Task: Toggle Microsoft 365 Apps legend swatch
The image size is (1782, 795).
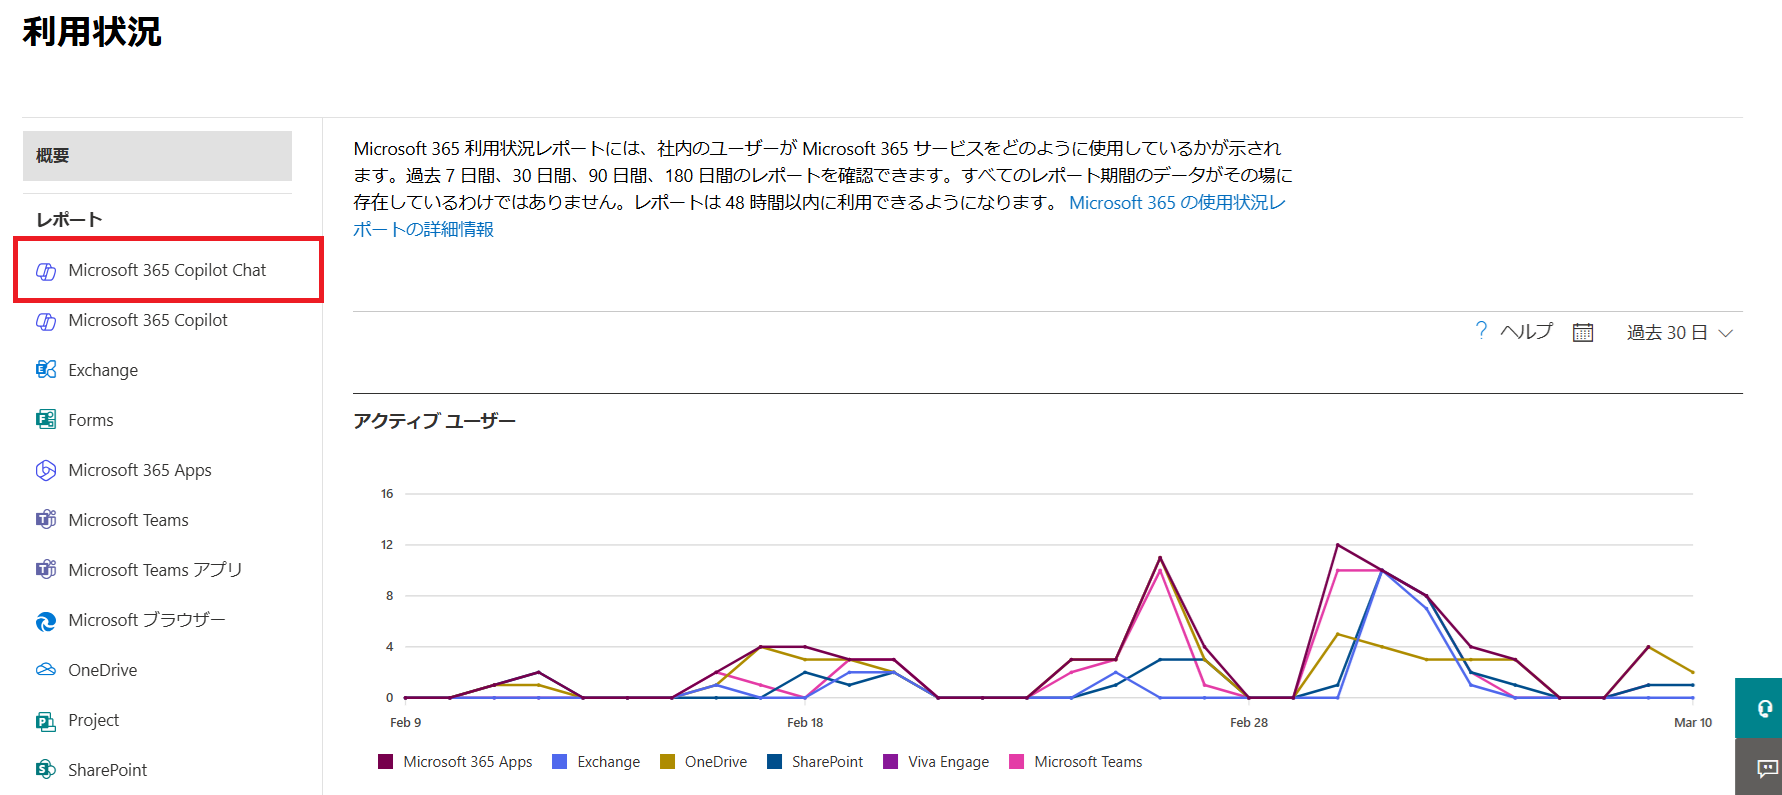Action: pyautogui.click(x=385, y=762)
